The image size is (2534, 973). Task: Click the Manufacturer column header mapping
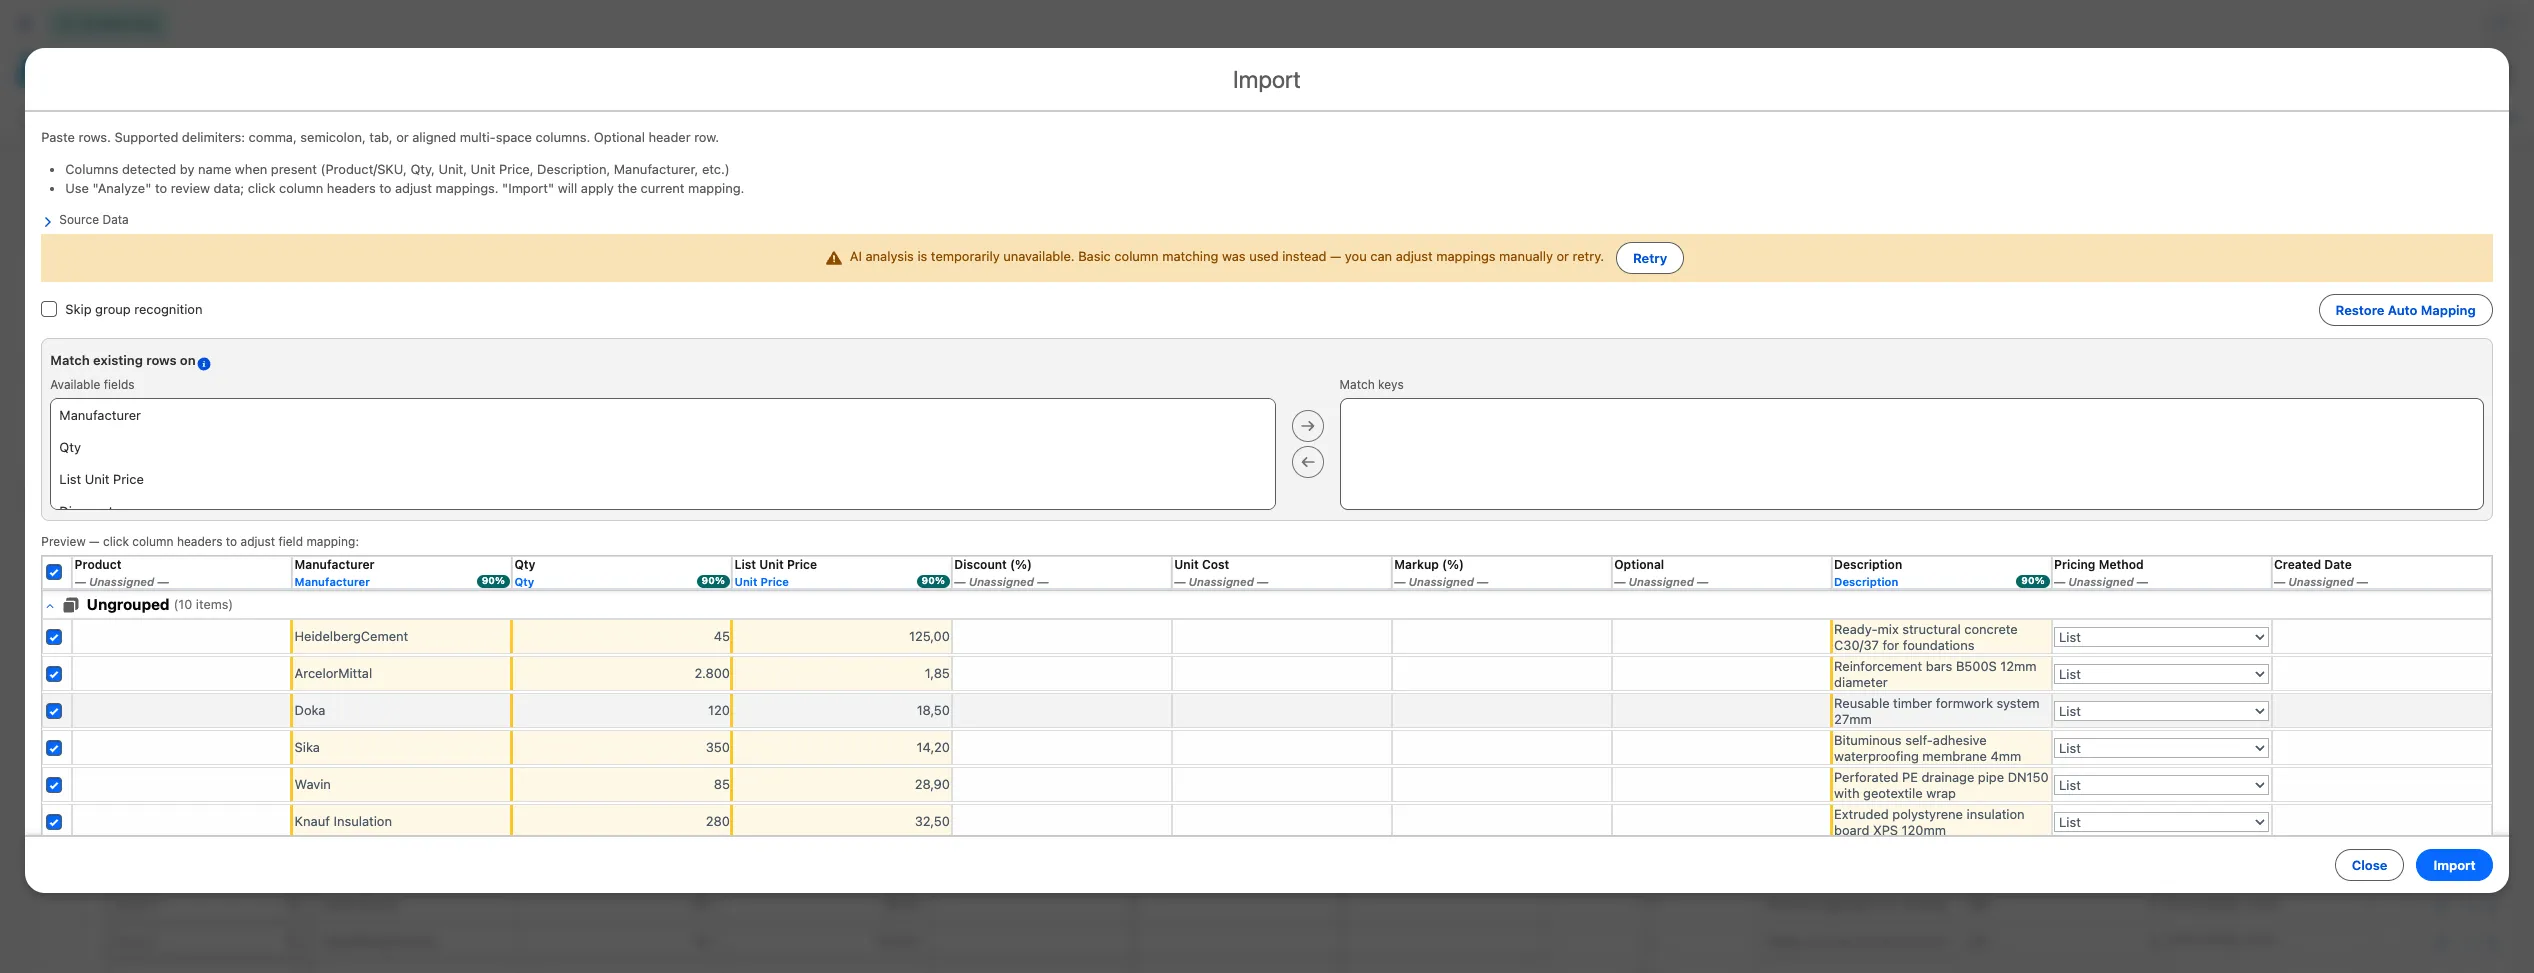[401, 573]
